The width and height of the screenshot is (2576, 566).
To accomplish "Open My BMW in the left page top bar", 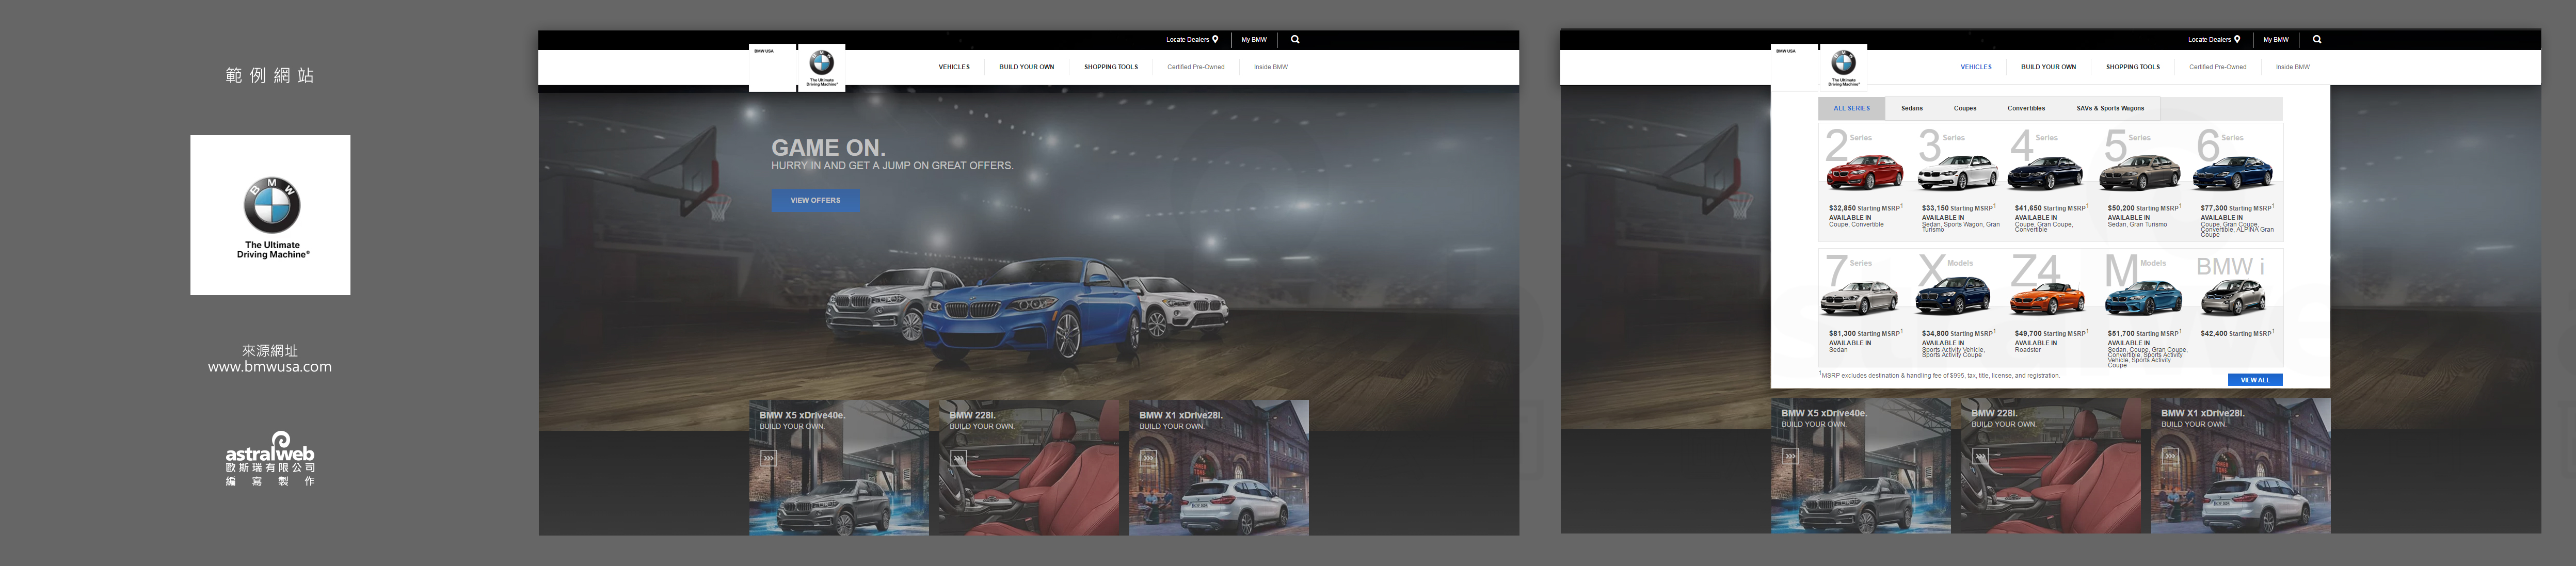I will tap(1254, 40).
